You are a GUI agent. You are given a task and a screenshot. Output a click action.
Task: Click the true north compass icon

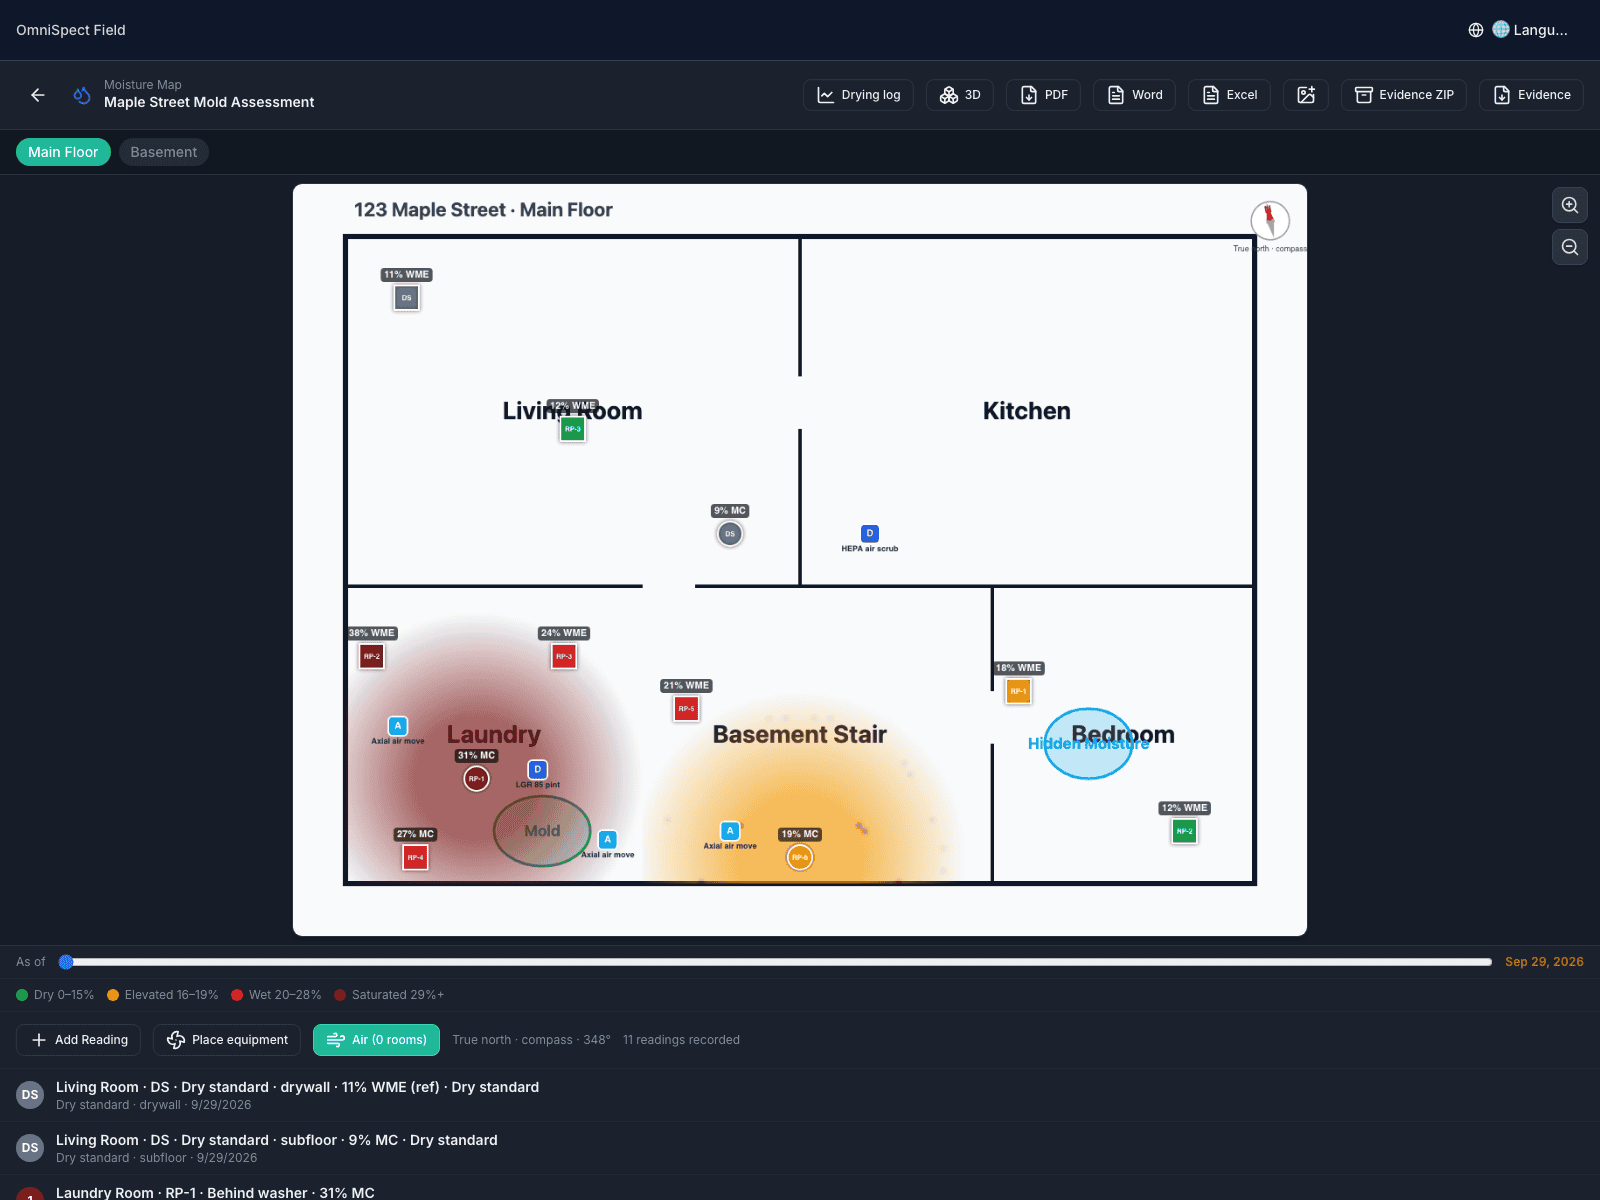[1270, 220]
